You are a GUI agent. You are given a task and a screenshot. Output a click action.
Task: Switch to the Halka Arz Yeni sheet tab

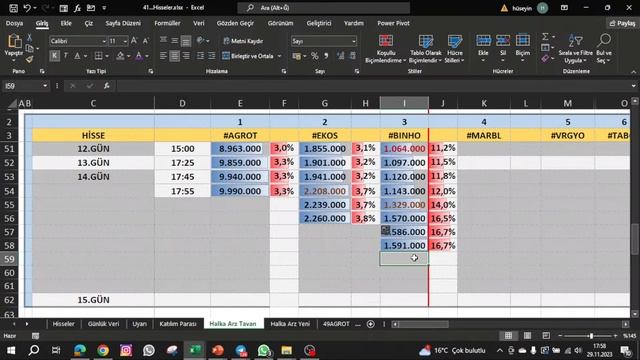pyautogui.click(x=290, y=324)
